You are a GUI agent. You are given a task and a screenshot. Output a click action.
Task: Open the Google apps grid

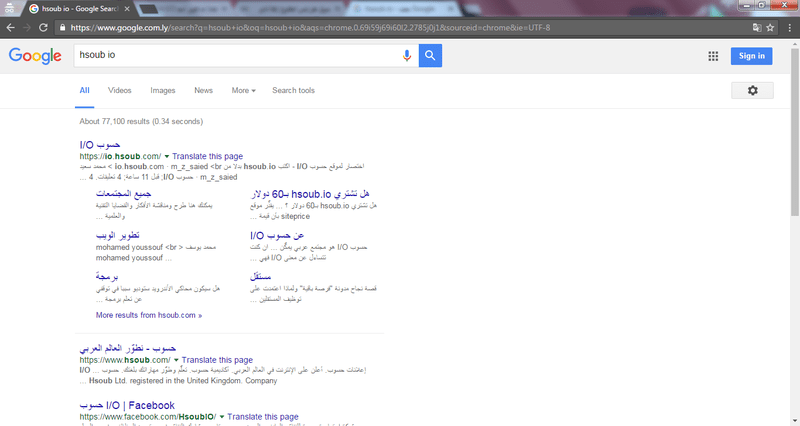713,56
